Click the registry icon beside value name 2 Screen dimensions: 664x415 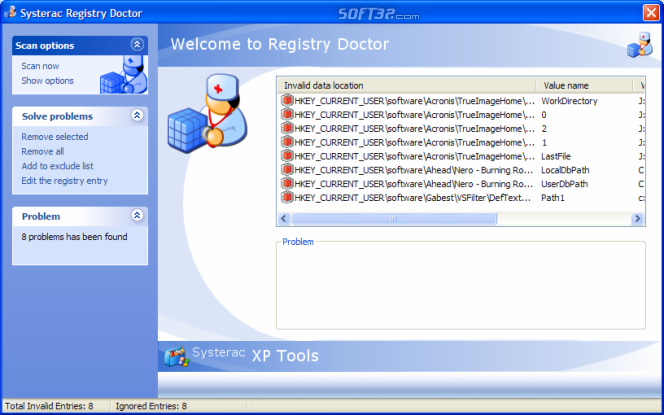point(287,128)
